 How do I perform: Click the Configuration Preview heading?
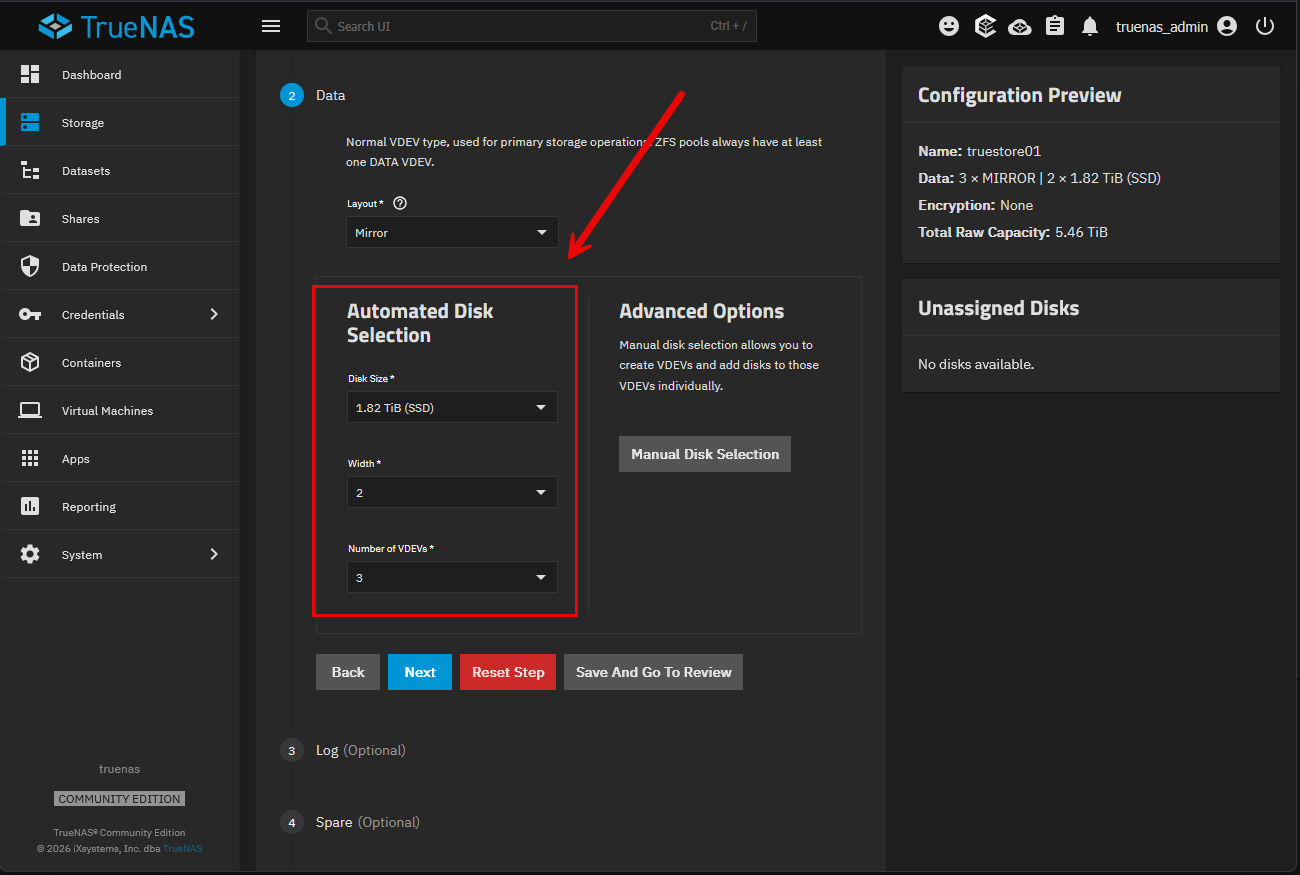click(1020, 95)
